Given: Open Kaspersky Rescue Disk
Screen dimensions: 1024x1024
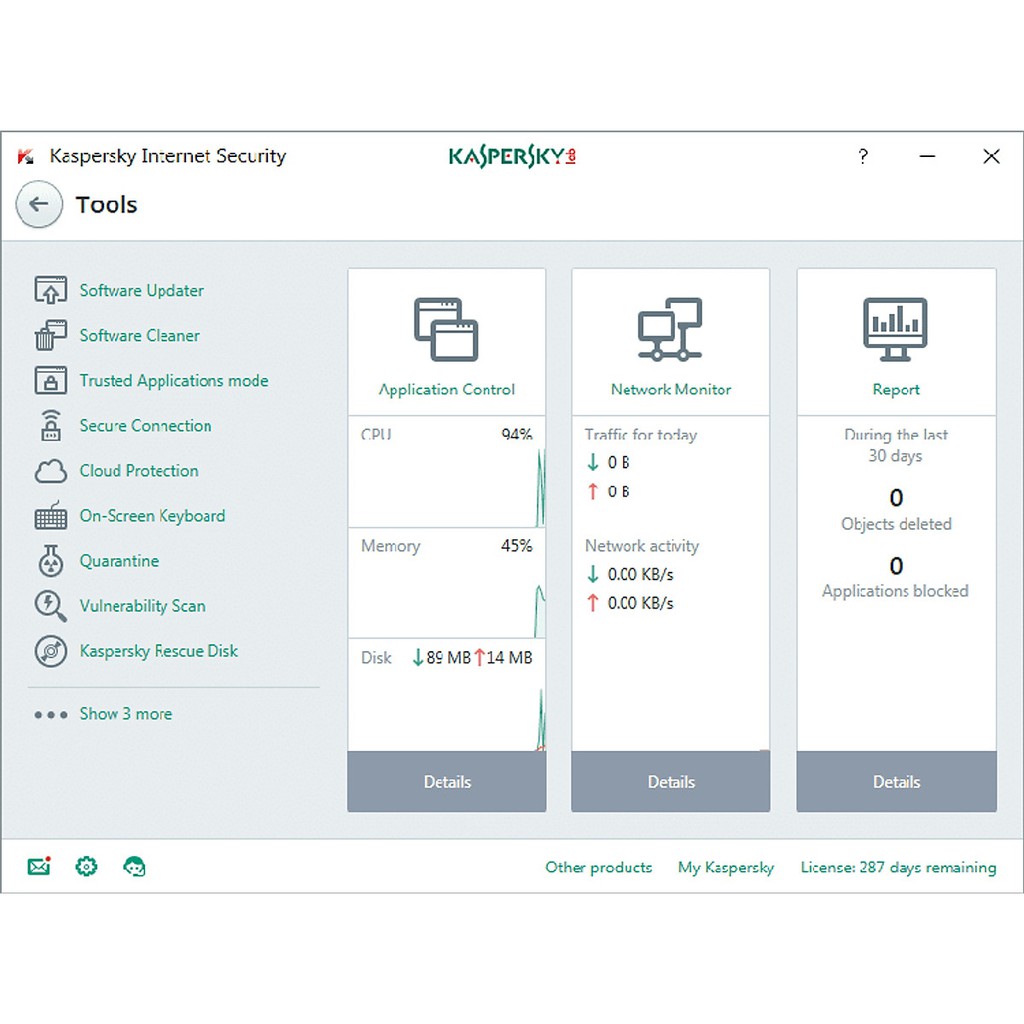Looking at the screenshot, I should tap(158, 651).
